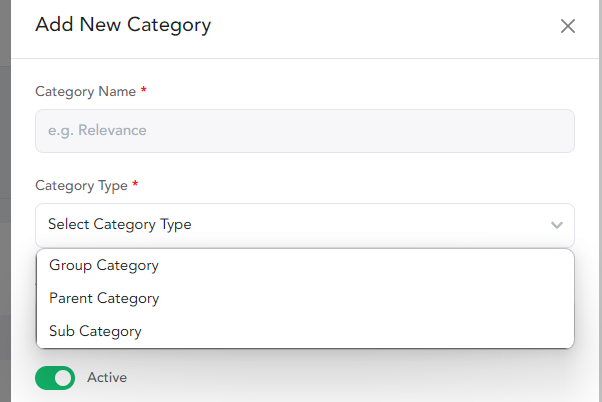Click the e.g. Relevance placeholder text
The image size is (602, 402).
coord(97,131)
